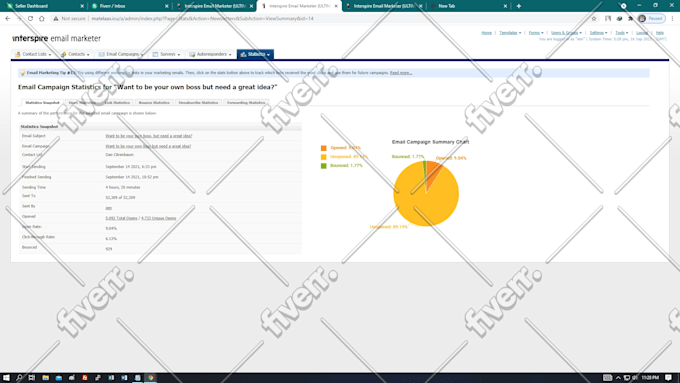Expand the Email Campaigns menu
This screenshot has height=383, width=680.
coord(121,54)
